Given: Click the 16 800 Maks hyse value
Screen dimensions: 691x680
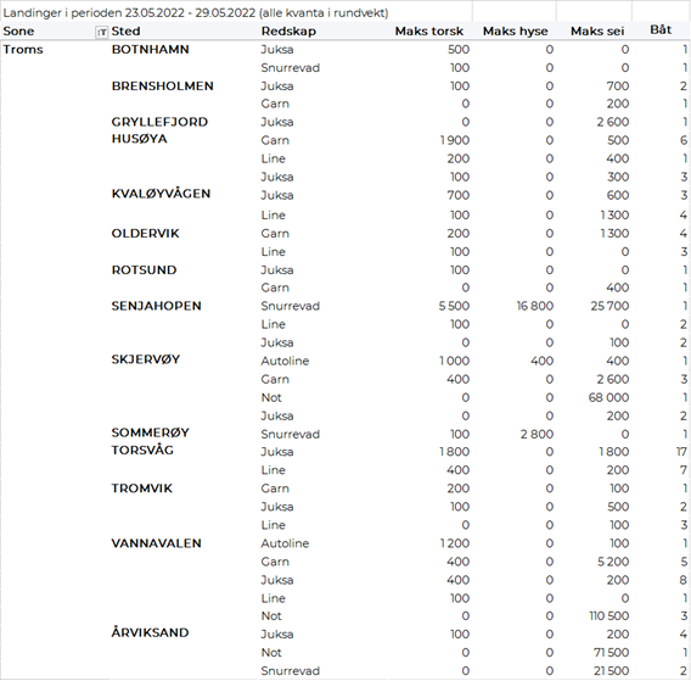Looking at the screenshot, I should pos(530,306).
